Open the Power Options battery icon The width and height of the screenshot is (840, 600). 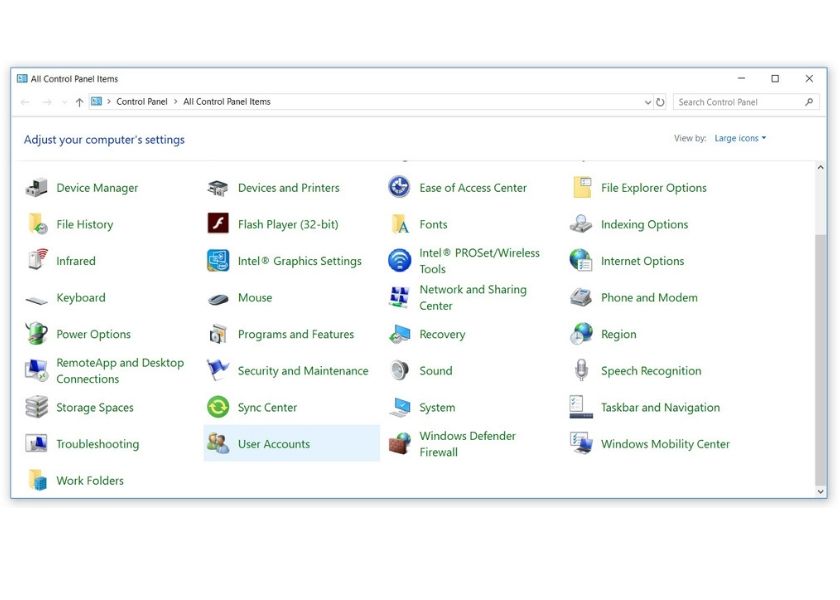click(x=37, y=334)
